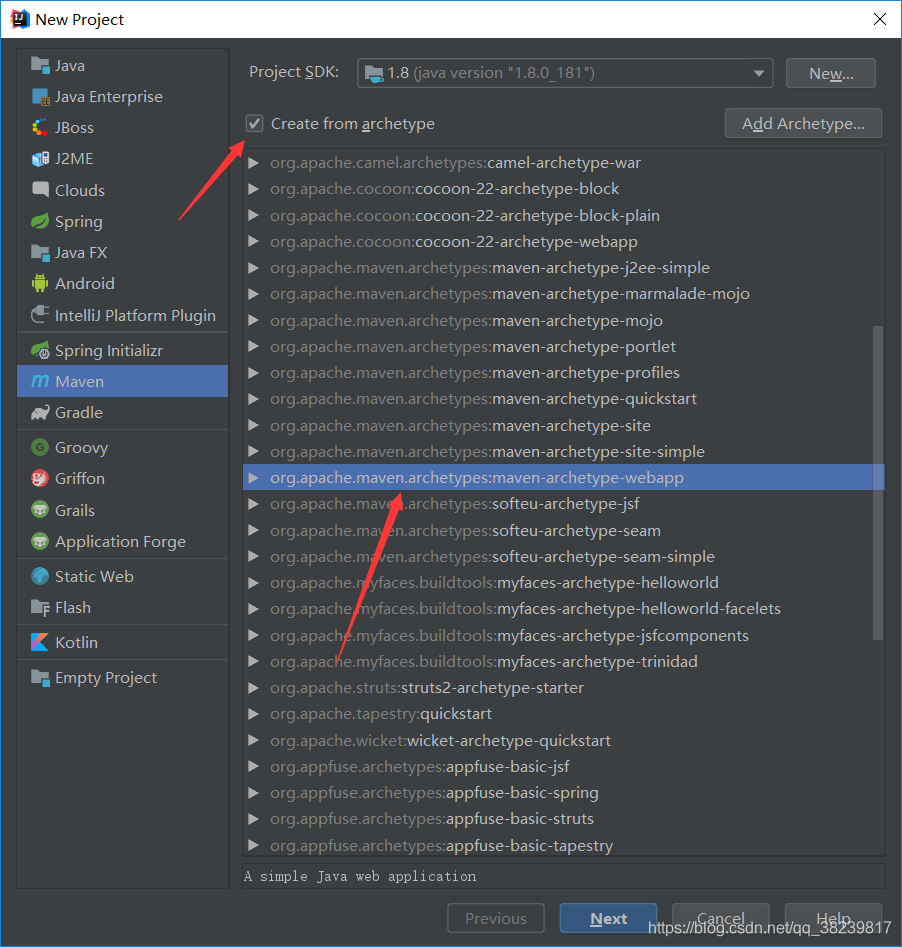Click the Flash icon

40,608
